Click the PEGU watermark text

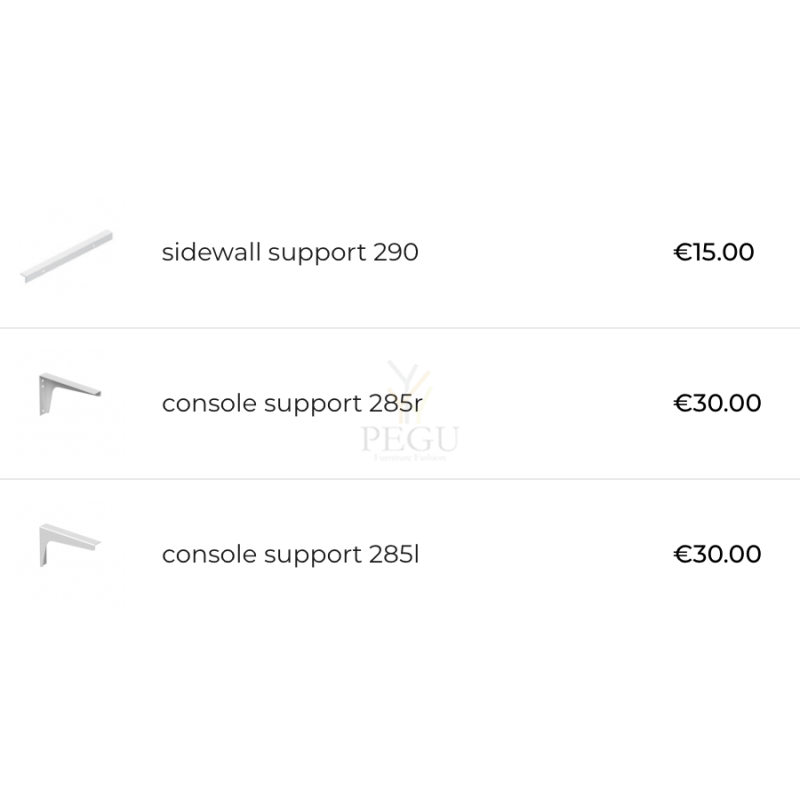coord(410,439)
